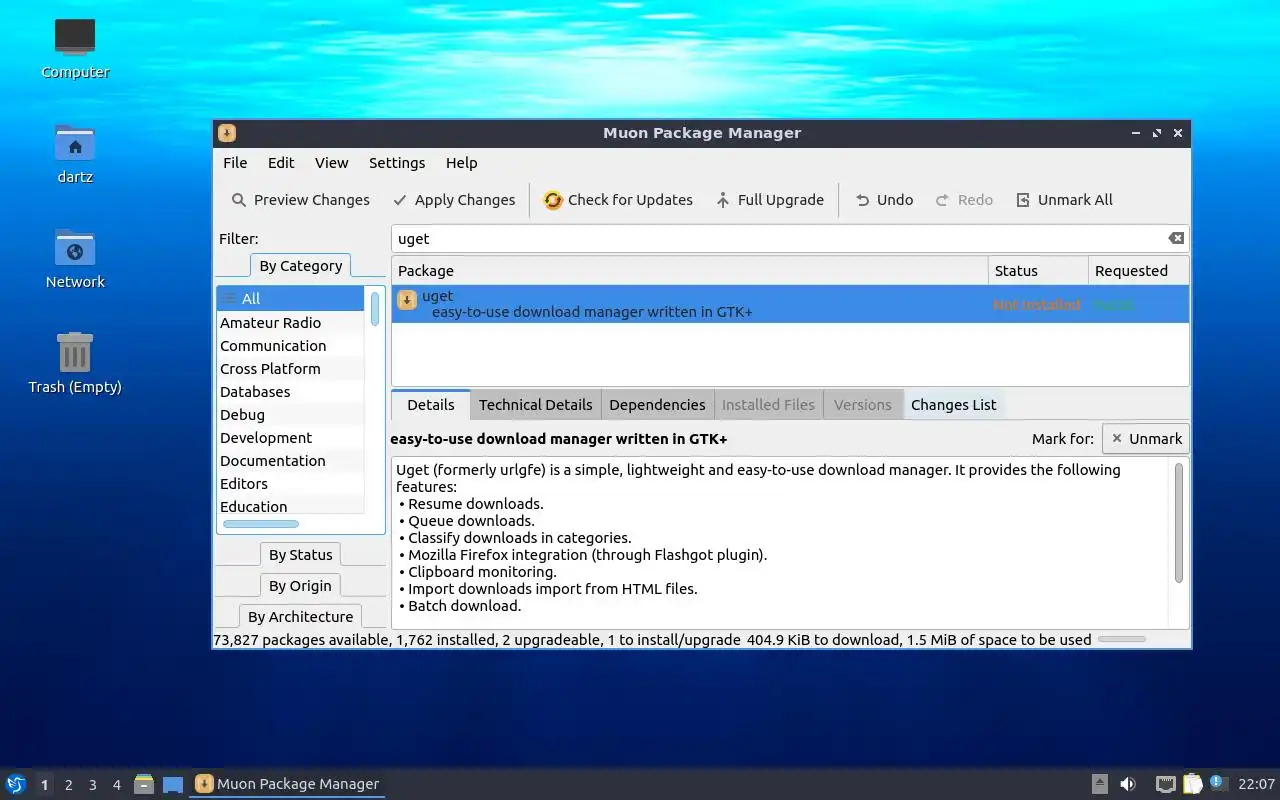Image resolution: width=1280 pixels, height=800 pixels.
Task: Select the Details tab
Action: 431,405
